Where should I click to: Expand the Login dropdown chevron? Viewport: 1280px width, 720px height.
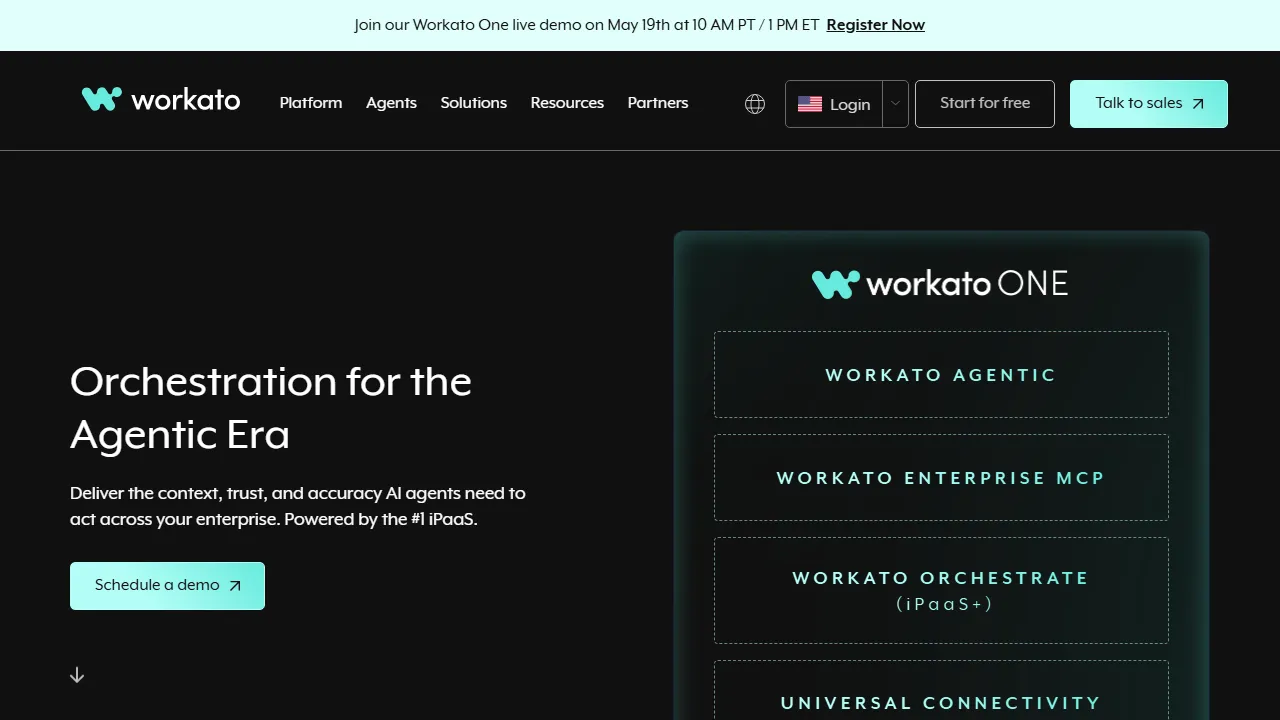[896, 104]
